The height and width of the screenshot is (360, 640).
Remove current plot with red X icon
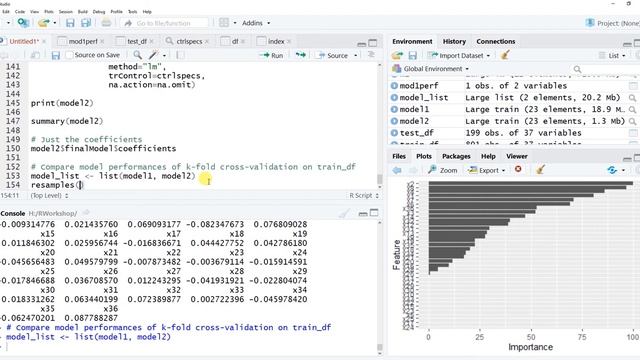click(x=518, y=169)
